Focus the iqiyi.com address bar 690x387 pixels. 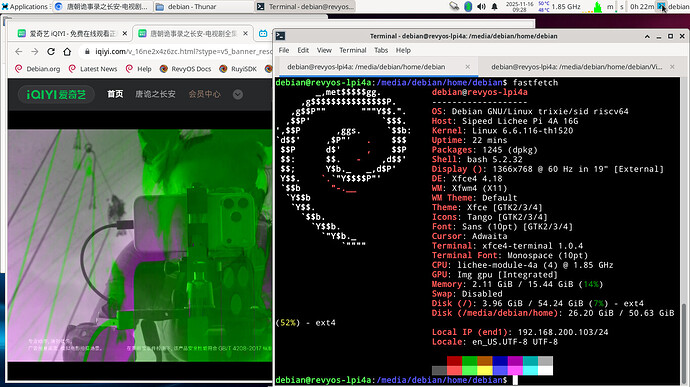(176, 52)
